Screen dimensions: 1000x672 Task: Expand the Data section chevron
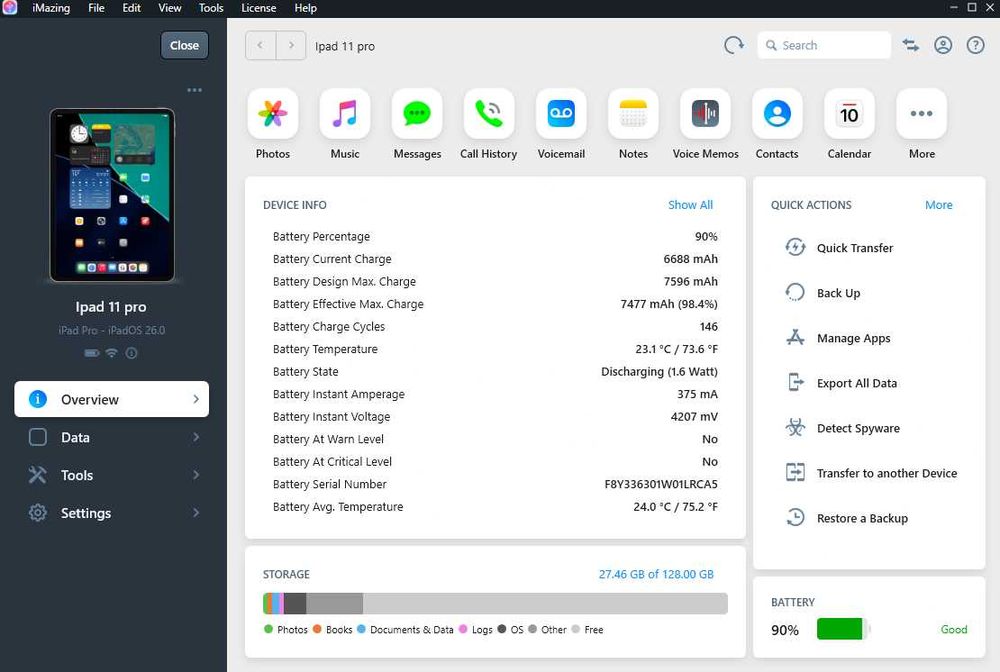(x=196, y=437)
